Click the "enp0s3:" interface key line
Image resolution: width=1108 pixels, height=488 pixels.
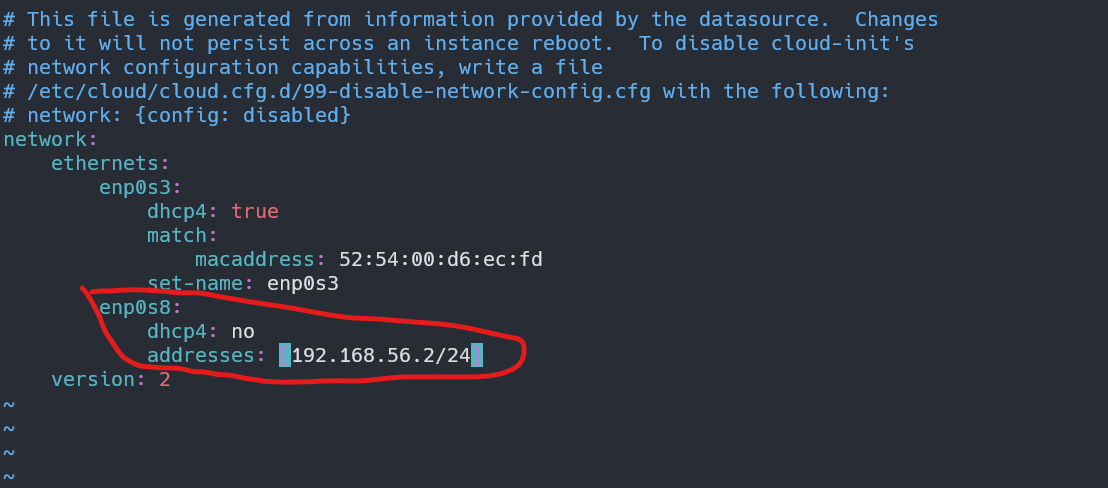139,187
